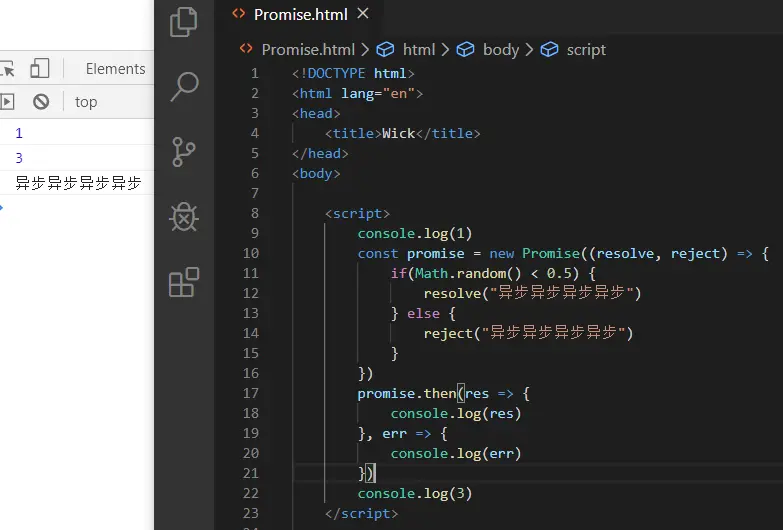
Task: Click the DevTools inspect element icon
Action: pos(7,68)
